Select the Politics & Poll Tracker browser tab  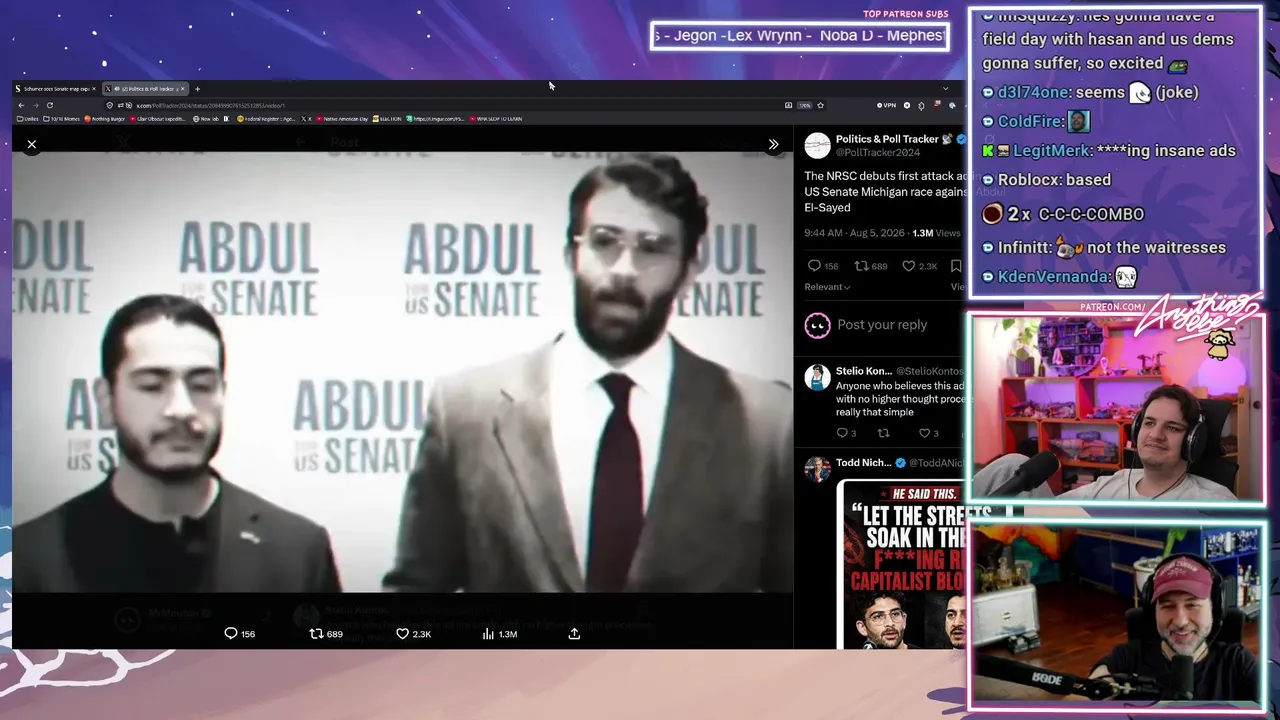tap(146, 89)
